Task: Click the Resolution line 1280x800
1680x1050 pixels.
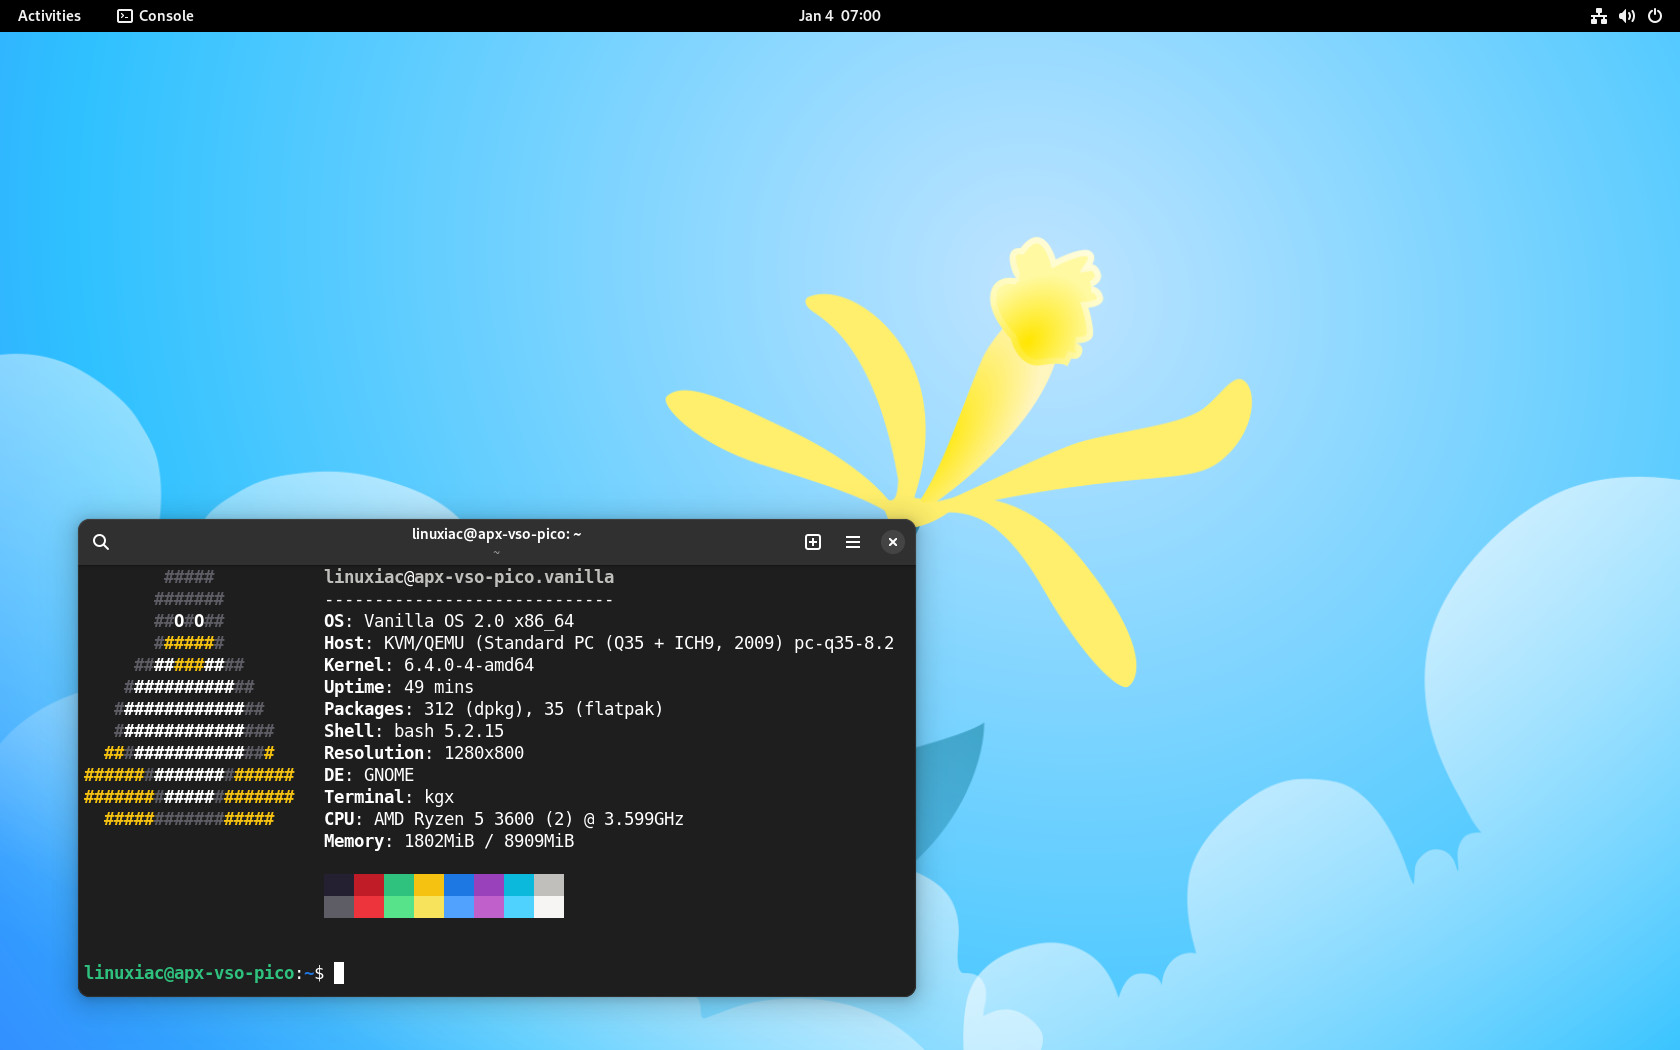Action: [424, 753]
